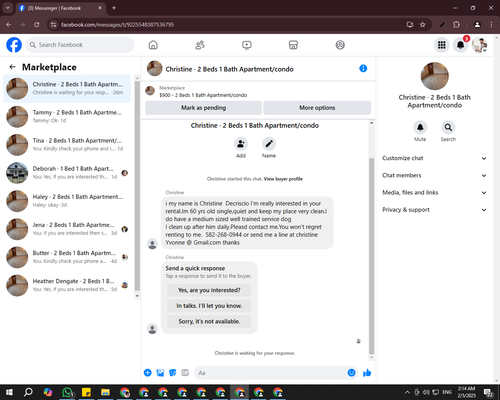Viewport: 500px width, 400px height.
Task: Mute this conversation from right panel
Action: pyautogui.click(x=420, y=127)
